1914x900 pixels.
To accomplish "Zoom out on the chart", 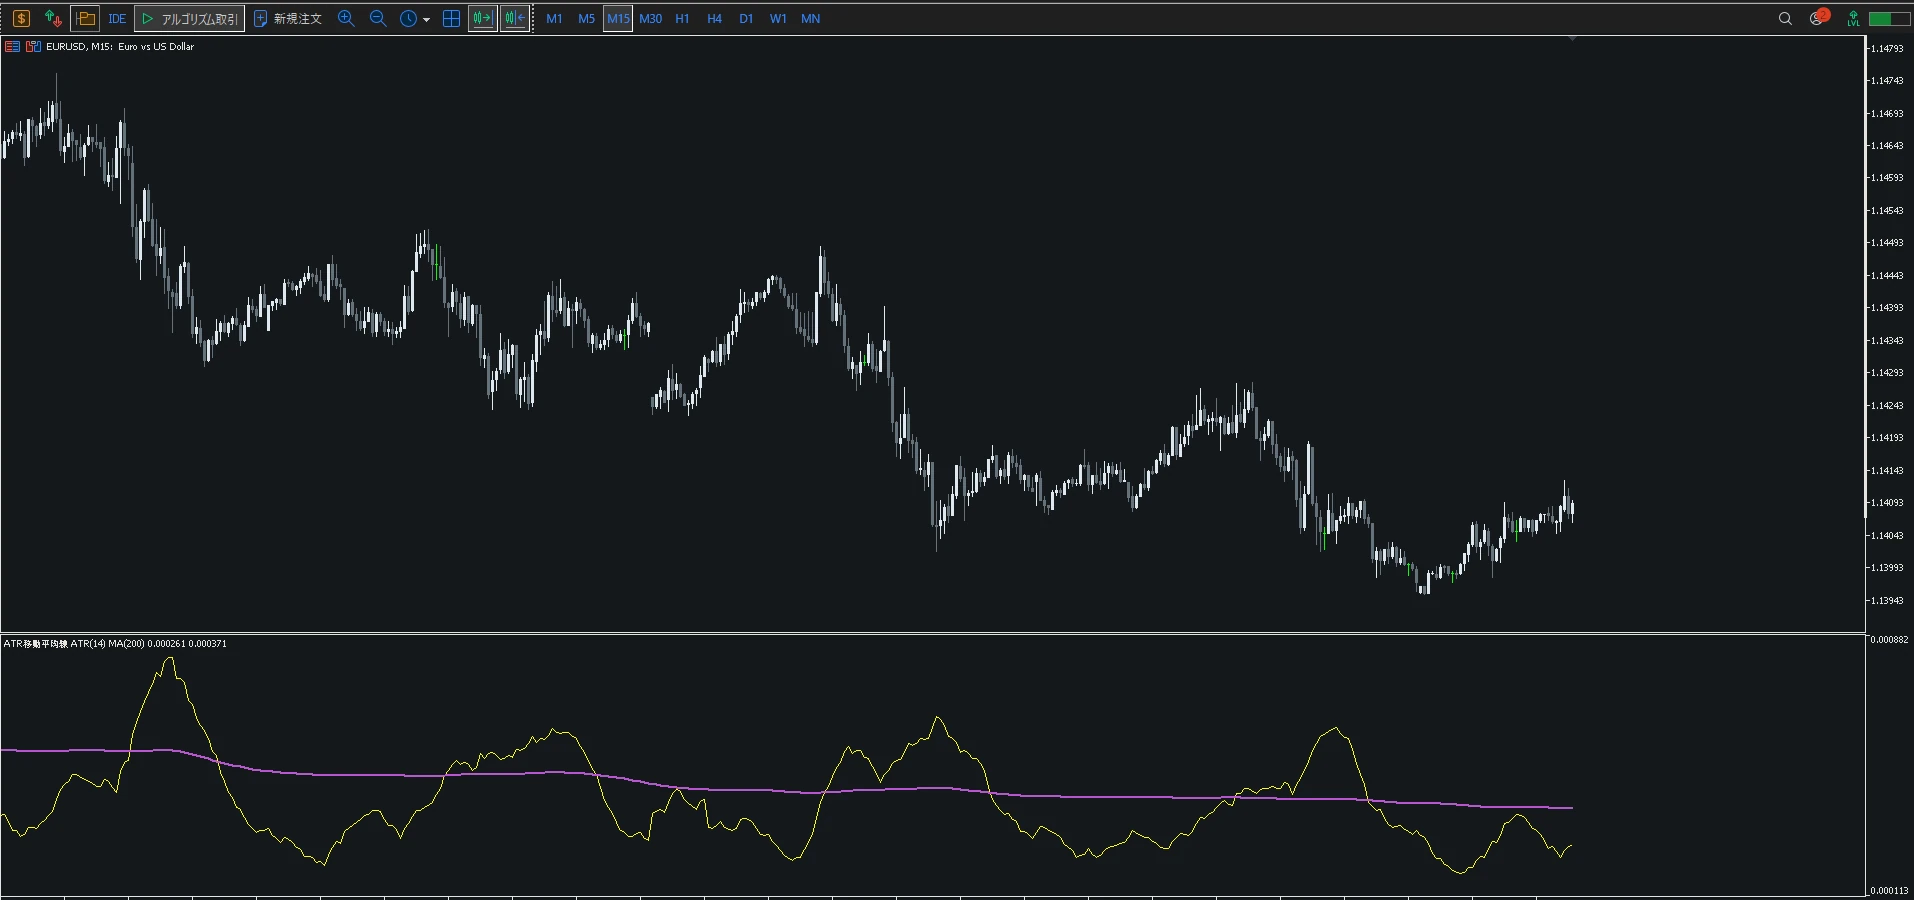I will click(x=378, y=18).
